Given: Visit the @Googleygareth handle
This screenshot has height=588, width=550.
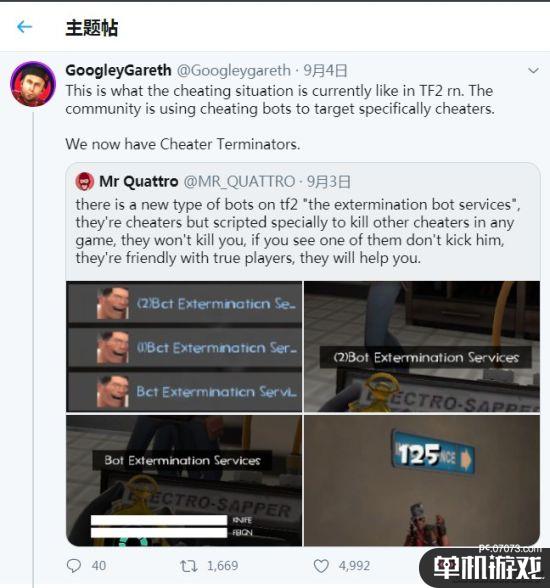Looking at the screenshot, I should [234, 70].
